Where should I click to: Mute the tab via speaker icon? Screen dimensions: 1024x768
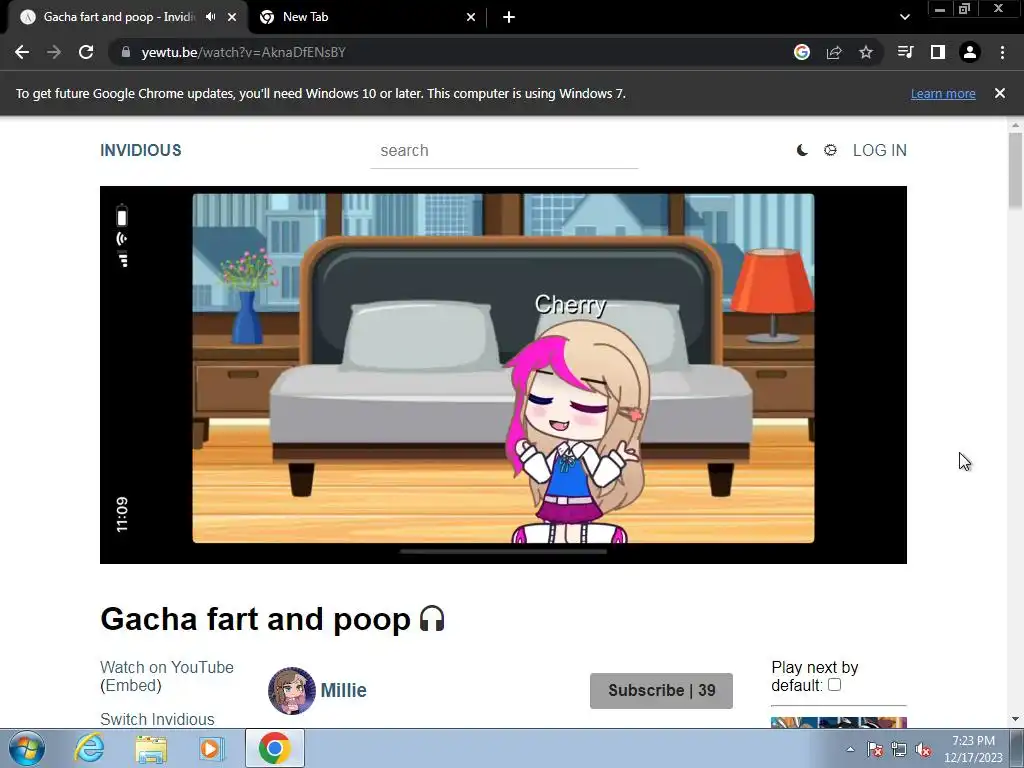[x=210, y=17]
